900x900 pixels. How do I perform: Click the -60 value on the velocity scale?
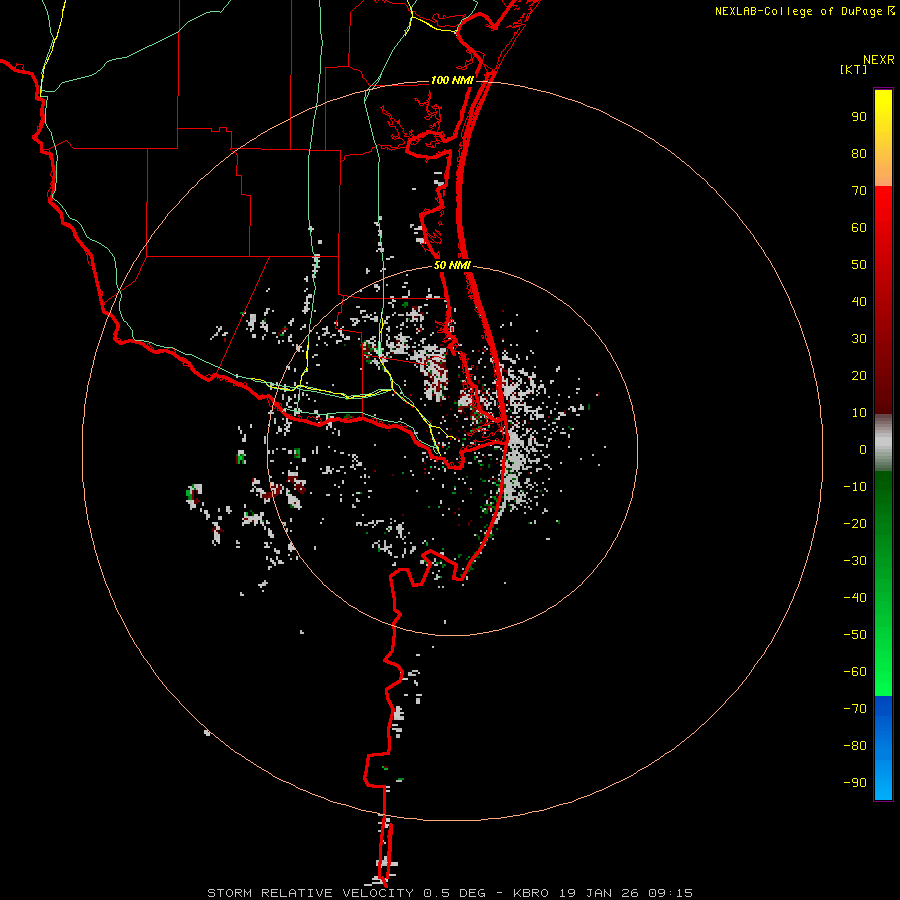[855, 672]
